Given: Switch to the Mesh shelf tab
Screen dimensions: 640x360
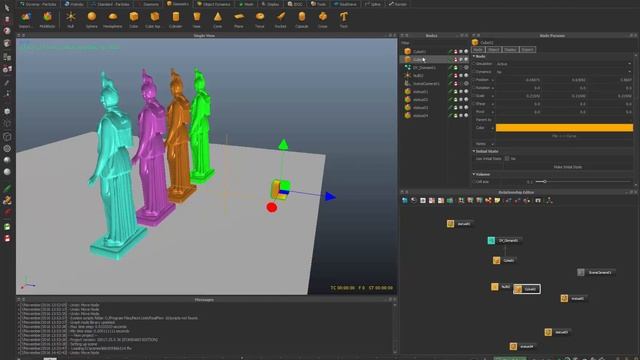Looking at the screenshot, I should tap(246, 4).
